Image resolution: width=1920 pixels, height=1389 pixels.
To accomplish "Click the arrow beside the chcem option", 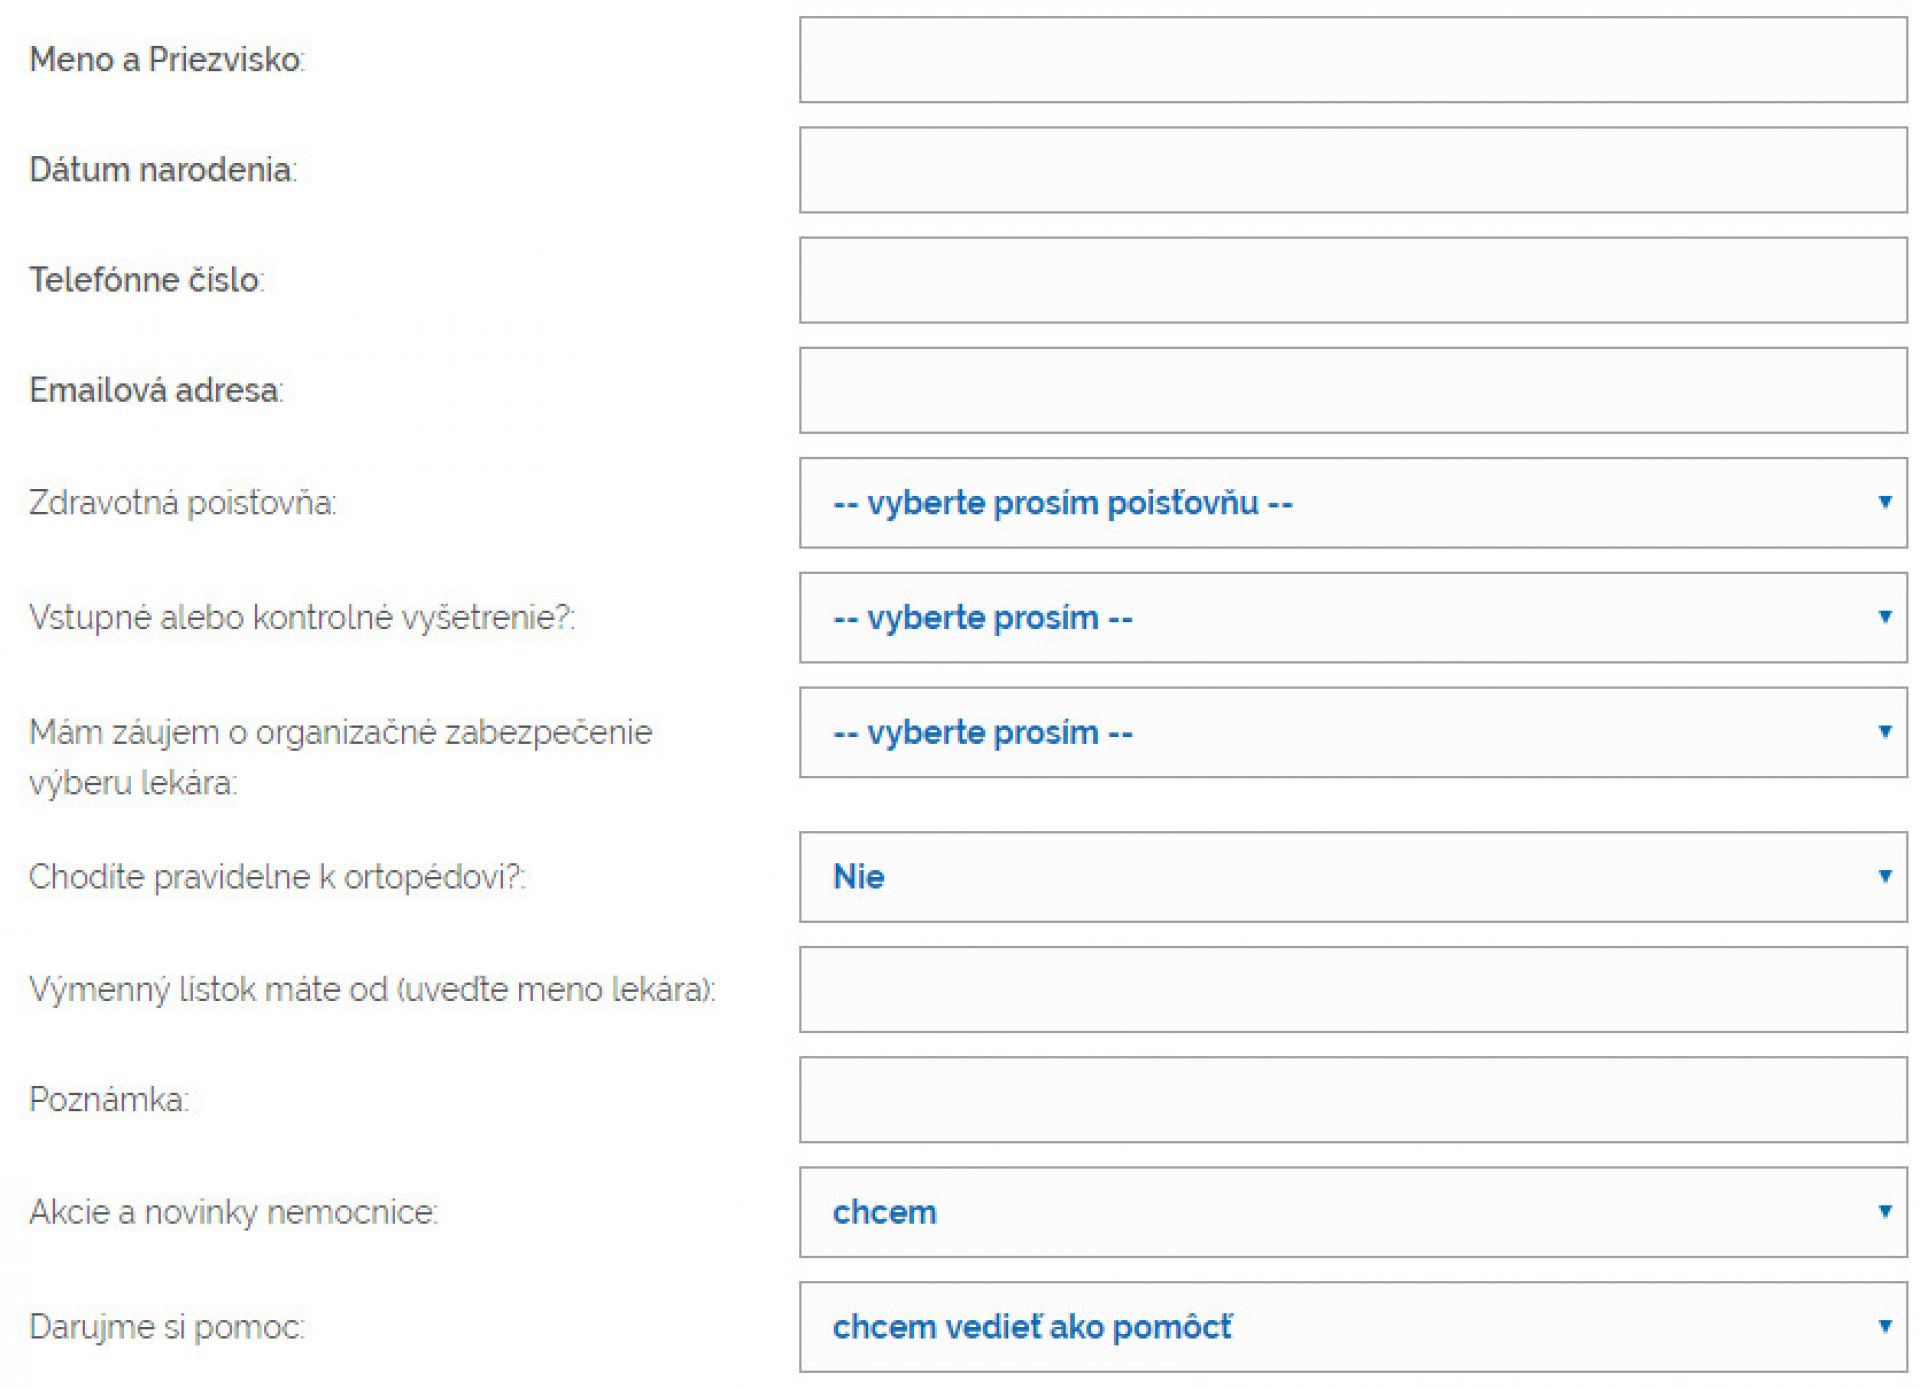I will click(1884, 1211).
